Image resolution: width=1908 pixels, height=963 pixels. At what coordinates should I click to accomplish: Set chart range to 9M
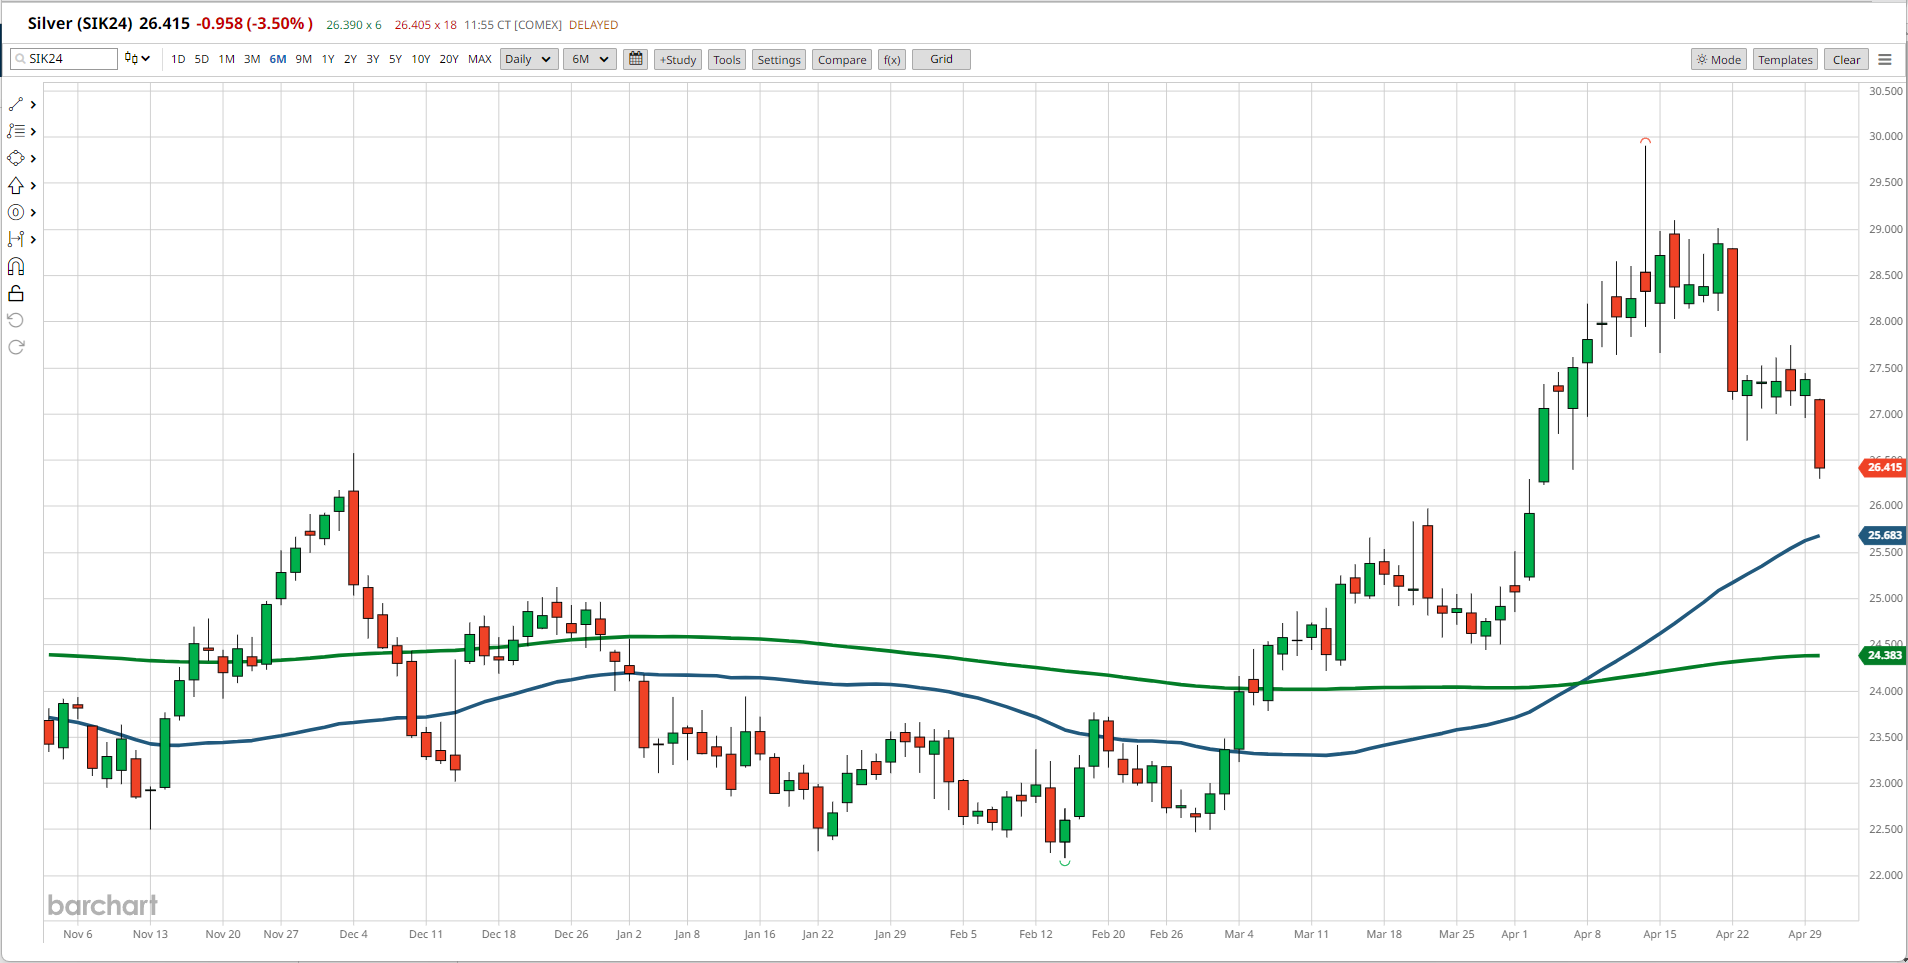[304, 59]
